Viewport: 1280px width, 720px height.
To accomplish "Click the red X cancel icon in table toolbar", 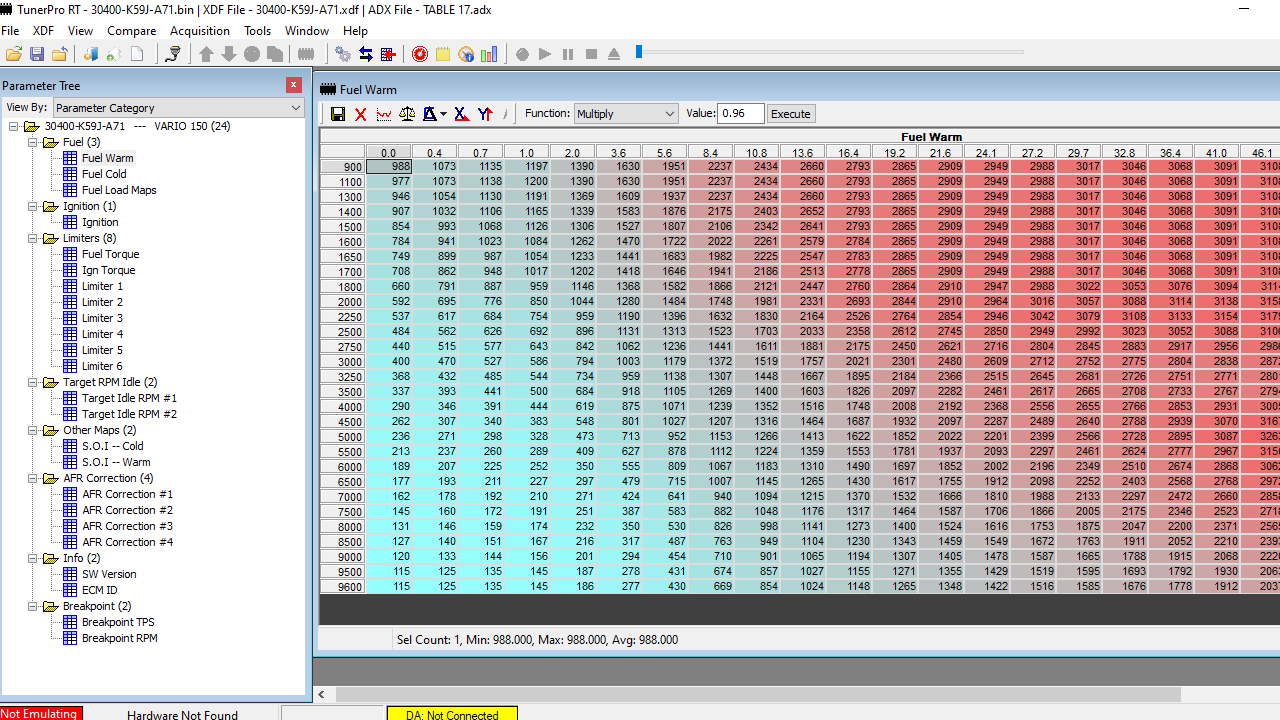I will [361, 114].
